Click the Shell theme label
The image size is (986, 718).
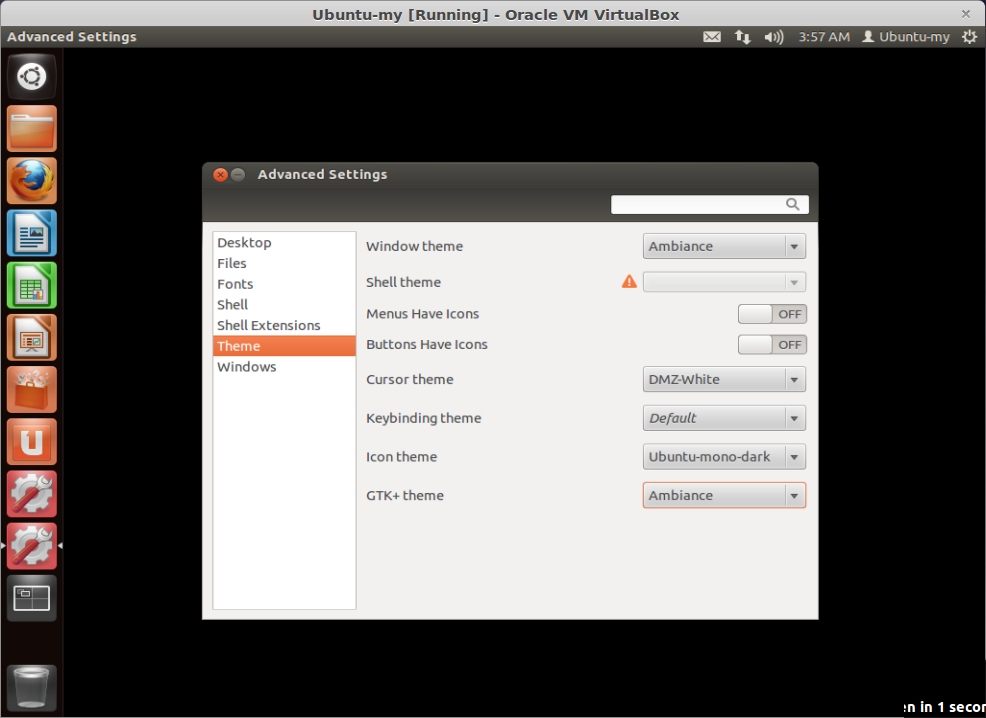(x=403, y=282)
